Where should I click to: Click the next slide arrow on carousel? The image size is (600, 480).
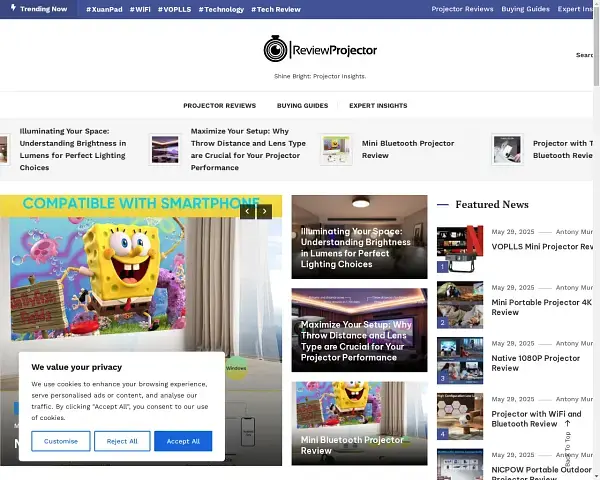point(264,211)
